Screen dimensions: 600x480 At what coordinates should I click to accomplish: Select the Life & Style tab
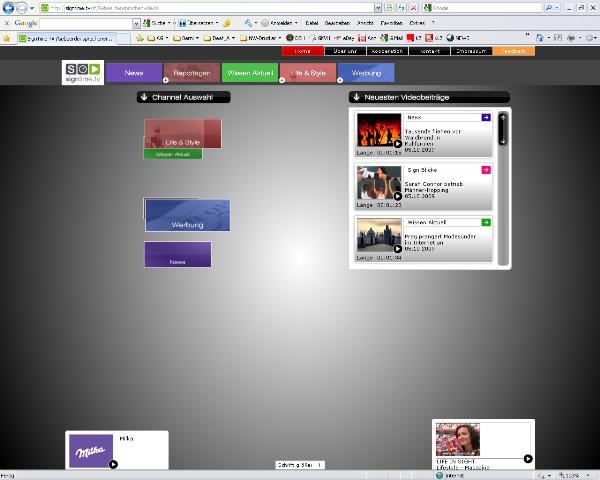click(308, 73)
